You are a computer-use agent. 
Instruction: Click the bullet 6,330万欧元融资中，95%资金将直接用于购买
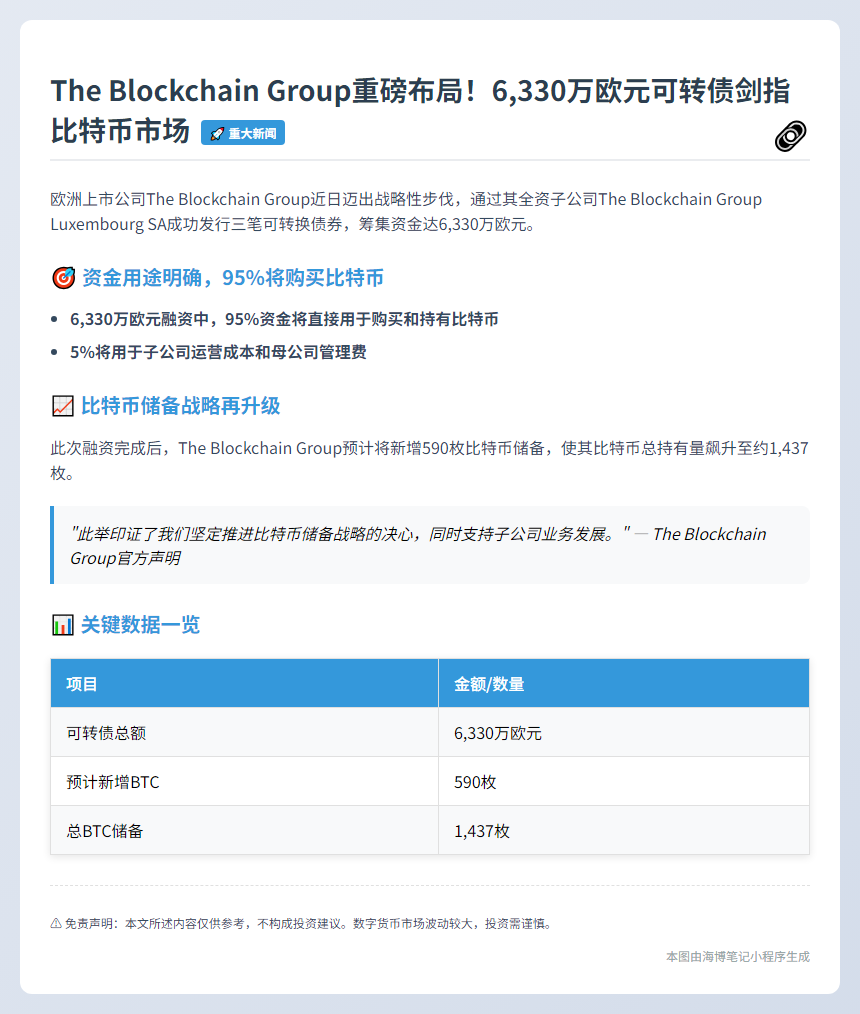pyautogui.click(x=285, y=319)
